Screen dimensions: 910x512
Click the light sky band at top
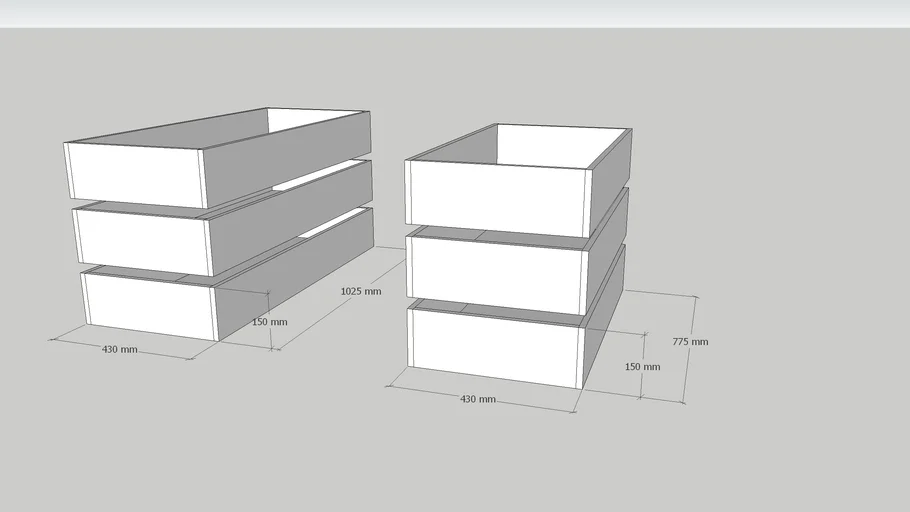(x=455, y=13)
